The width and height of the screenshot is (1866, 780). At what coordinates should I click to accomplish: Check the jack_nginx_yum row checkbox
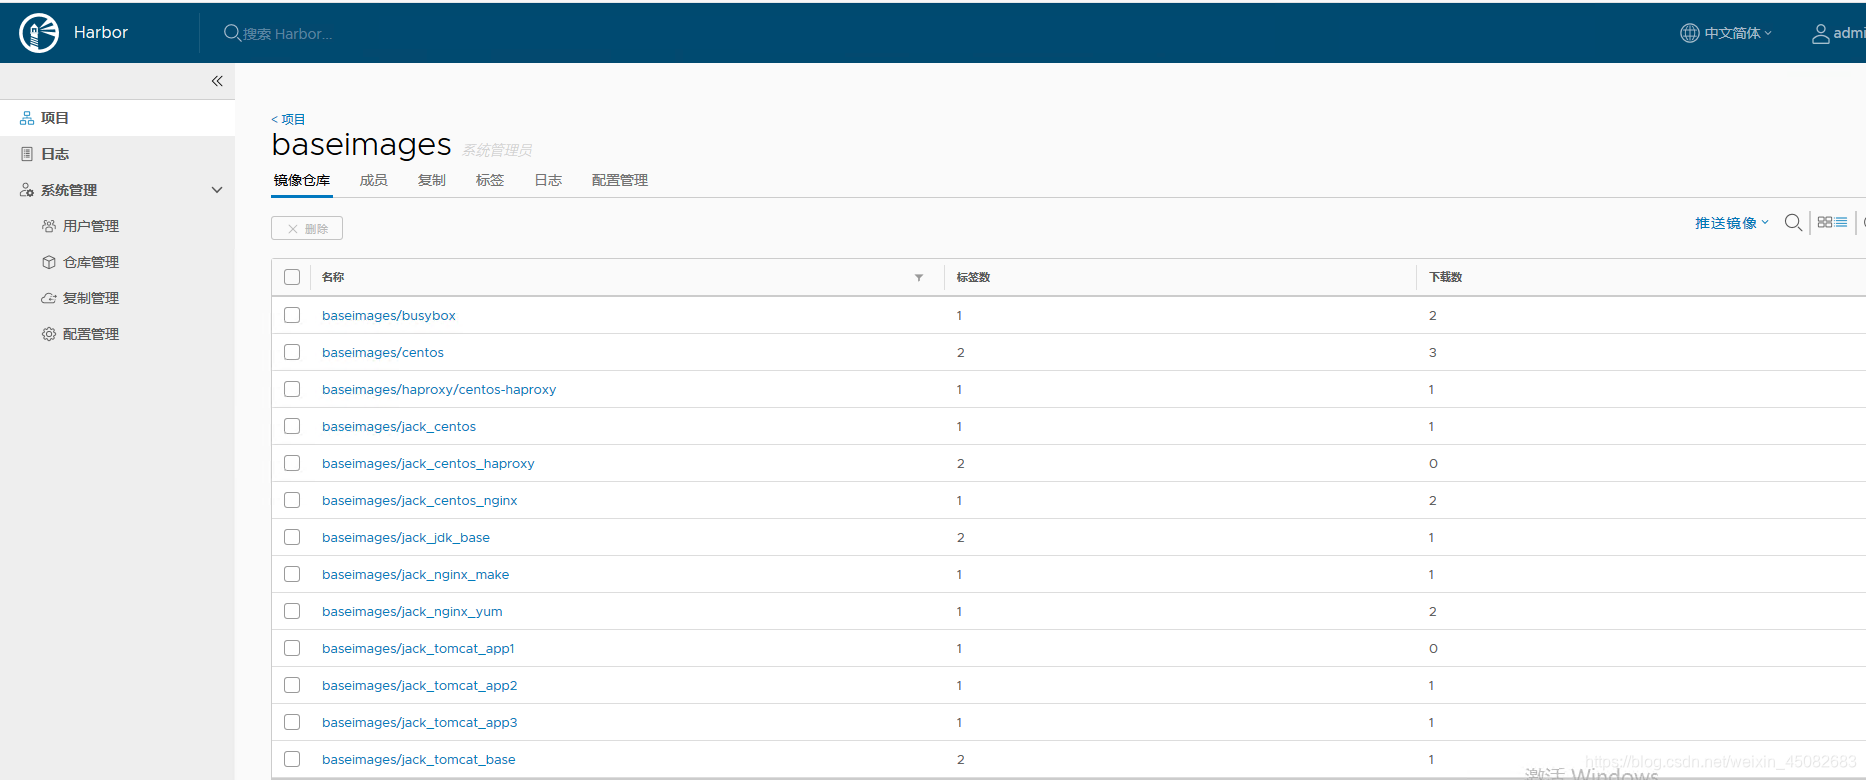click(292, 611)
